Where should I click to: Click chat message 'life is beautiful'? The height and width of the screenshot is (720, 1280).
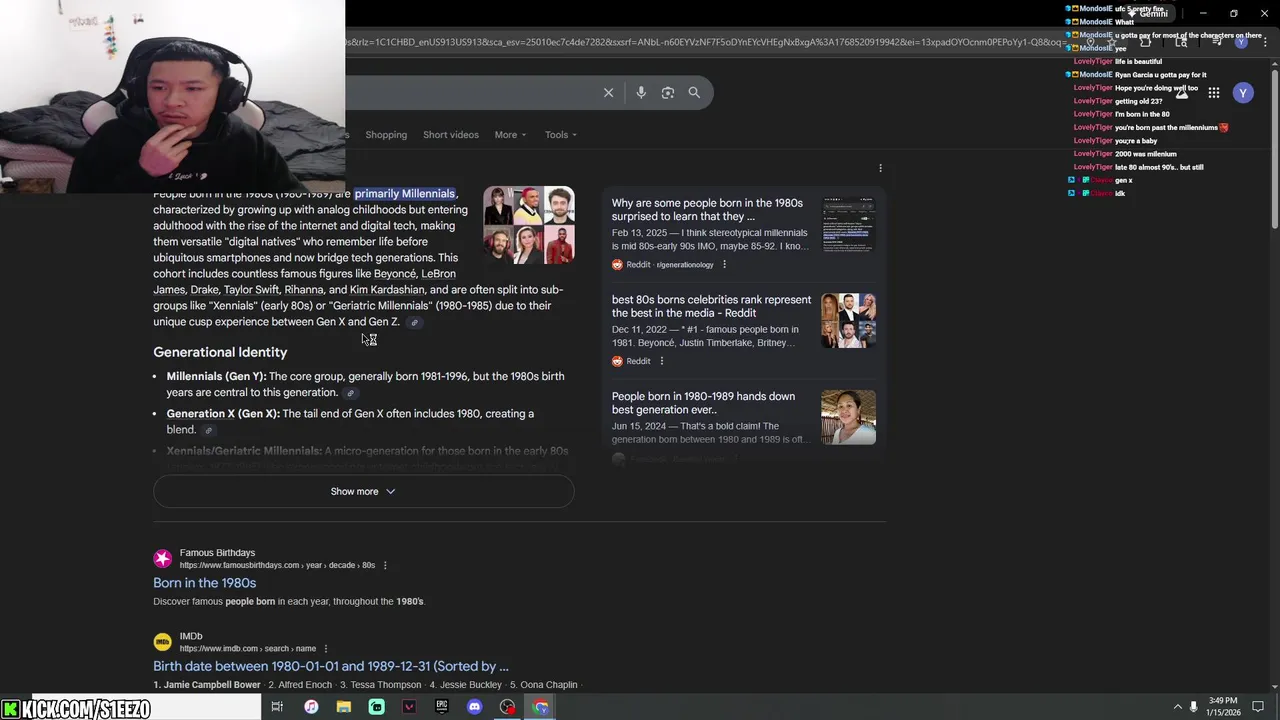1138,62
